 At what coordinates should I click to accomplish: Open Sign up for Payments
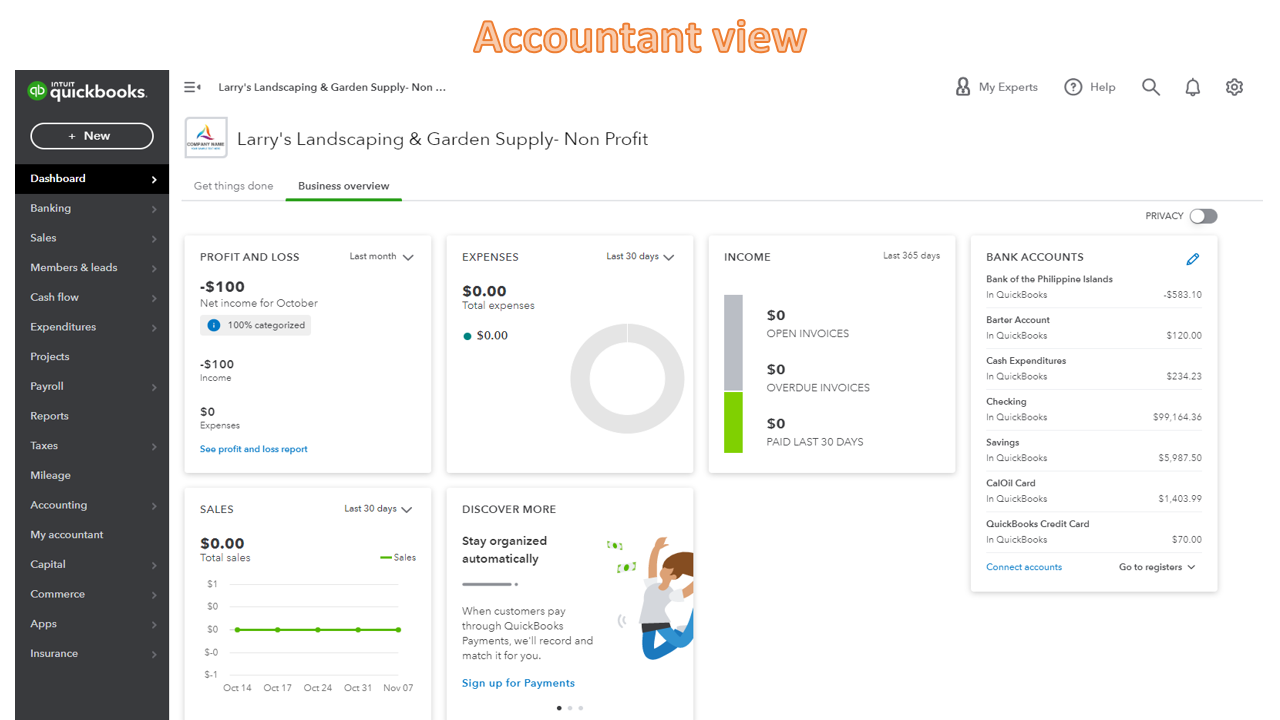(x=518, y=683)
